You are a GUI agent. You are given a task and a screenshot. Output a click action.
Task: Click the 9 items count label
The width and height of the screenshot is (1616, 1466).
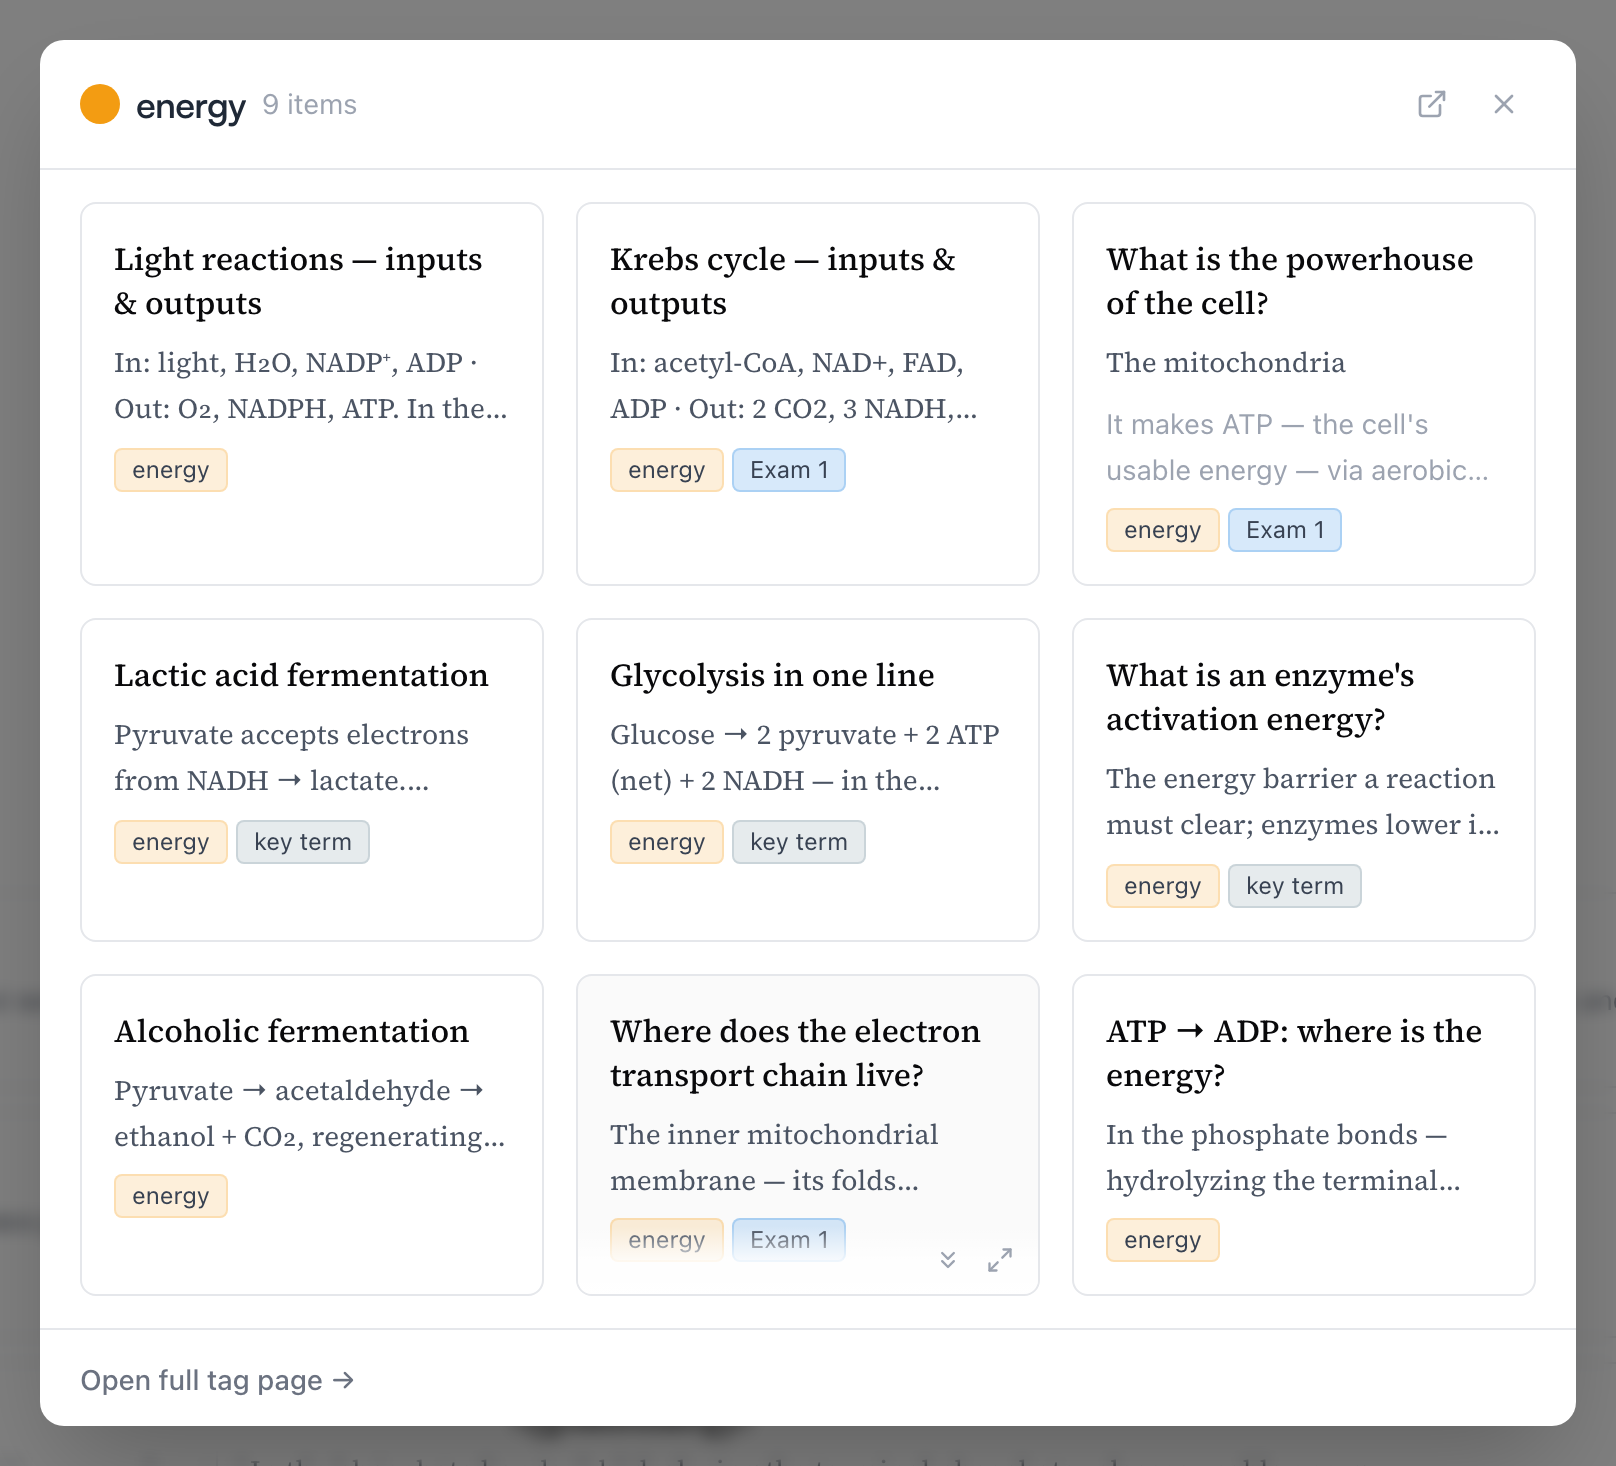pyautogui.click(x=310, y=105)
